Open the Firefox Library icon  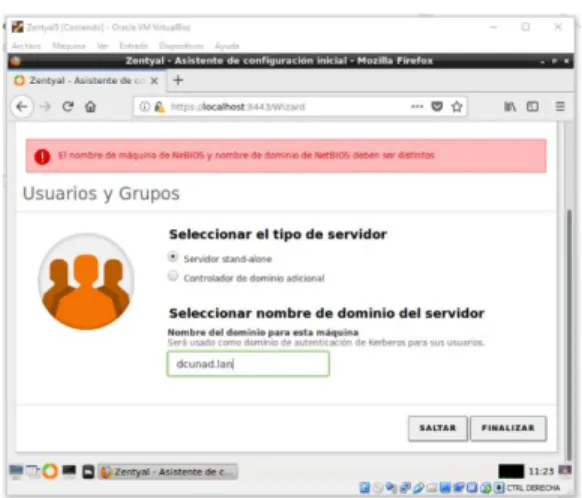pyautogui.click(x=510, y=107)
